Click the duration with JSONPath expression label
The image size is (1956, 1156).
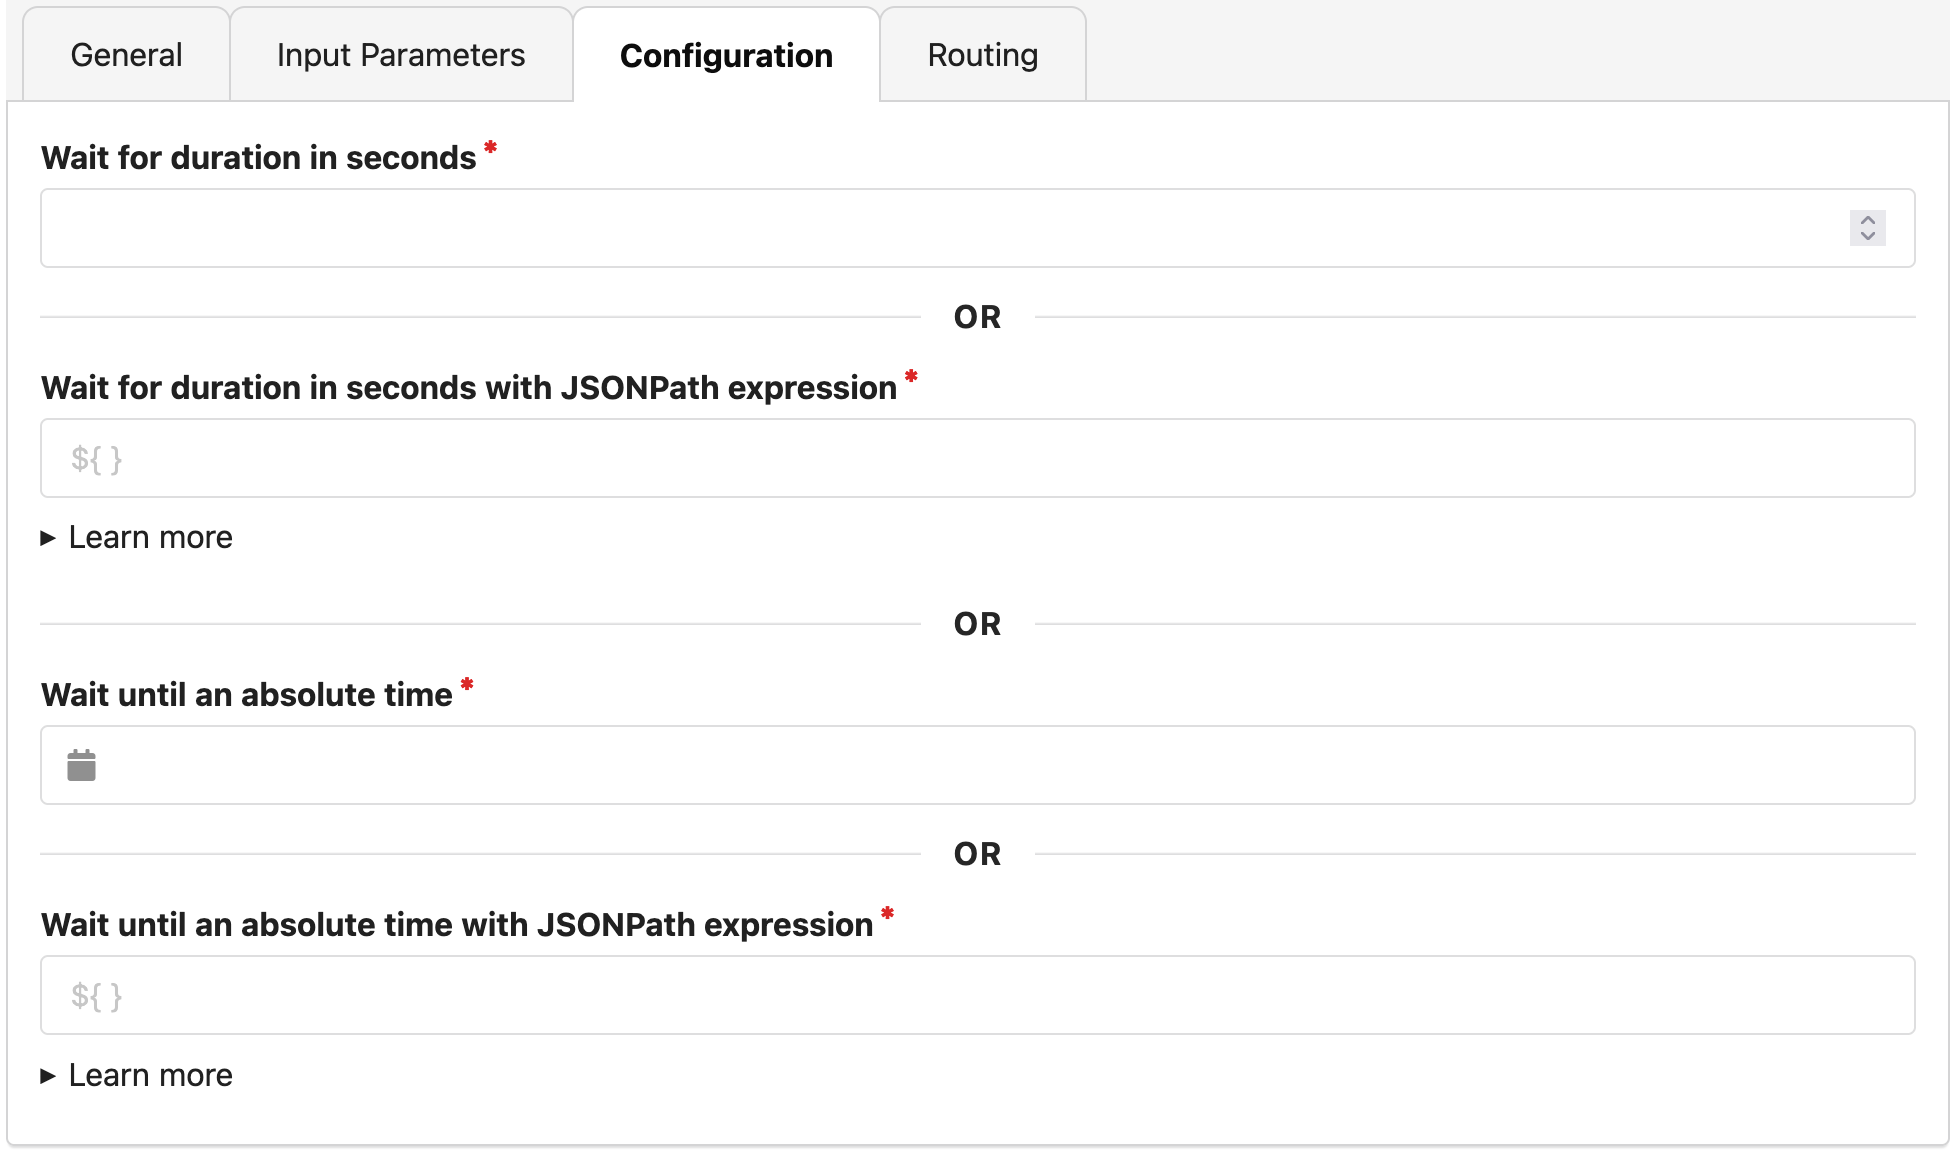click(468, 388)
